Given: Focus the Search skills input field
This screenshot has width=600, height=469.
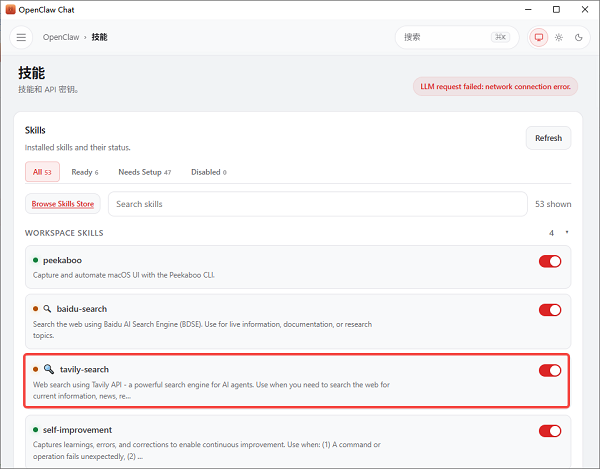Looking at the screenshot, I should (x=318, y=204).
